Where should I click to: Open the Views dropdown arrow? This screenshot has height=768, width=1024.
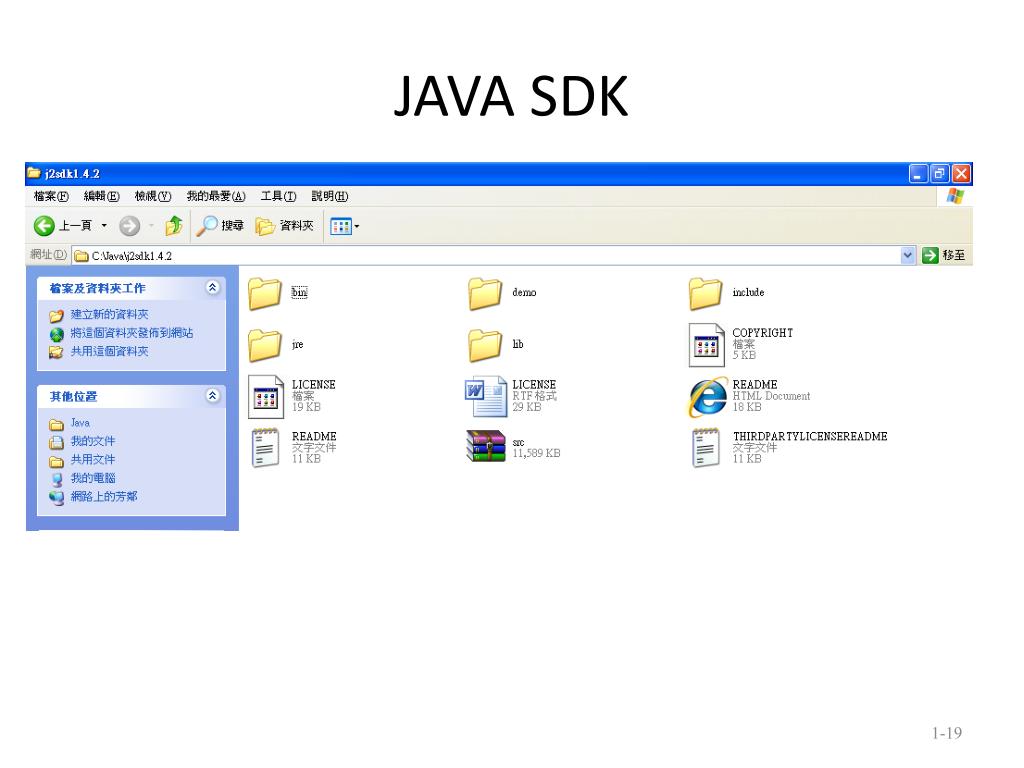[357, 227]
